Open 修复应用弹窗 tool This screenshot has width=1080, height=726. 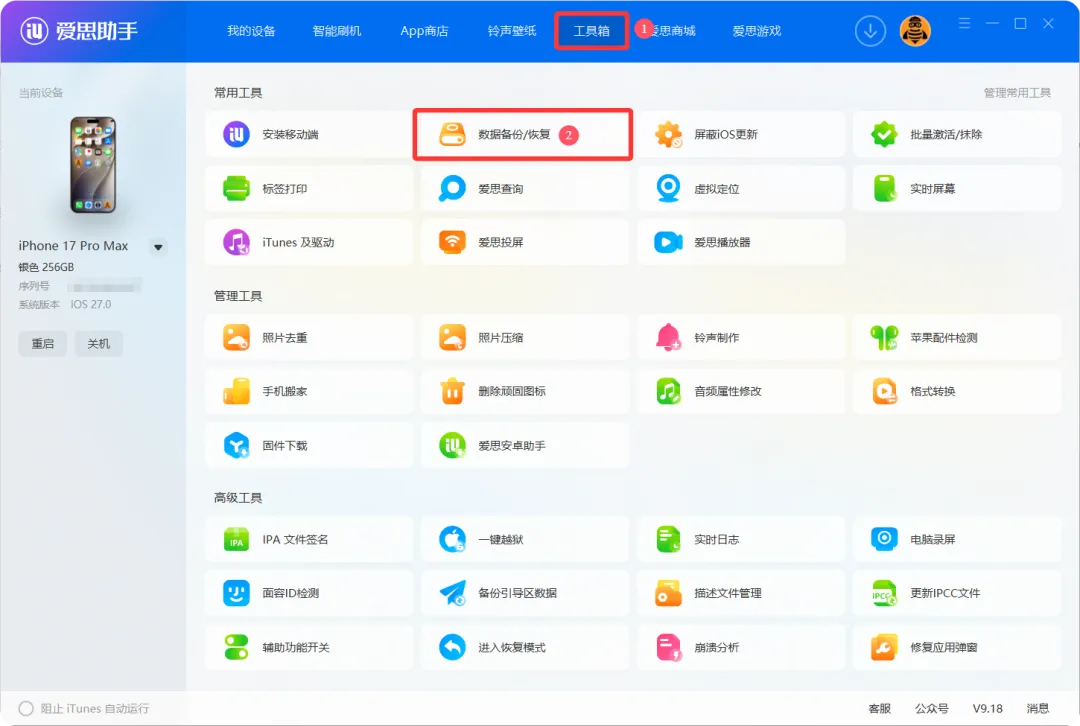click(957, 647)
